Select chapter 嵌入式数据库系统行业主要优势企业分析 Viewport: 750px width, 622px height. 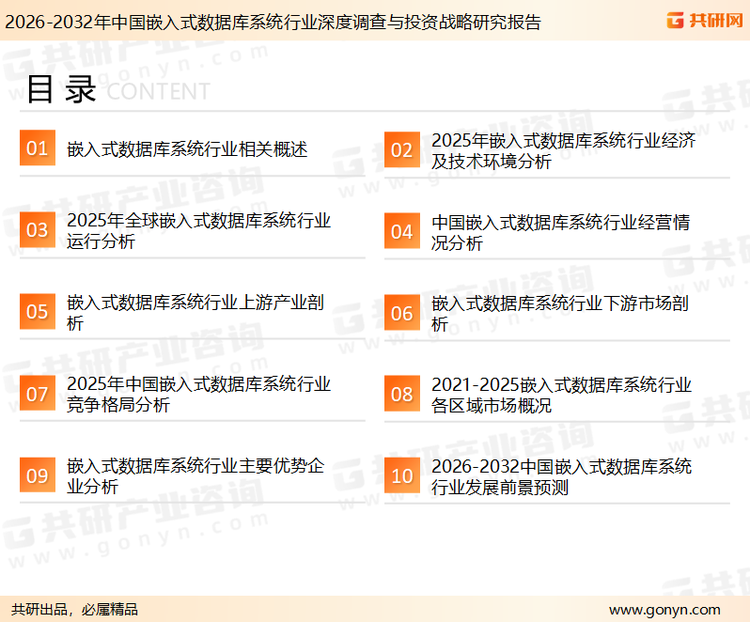[195, 476]
